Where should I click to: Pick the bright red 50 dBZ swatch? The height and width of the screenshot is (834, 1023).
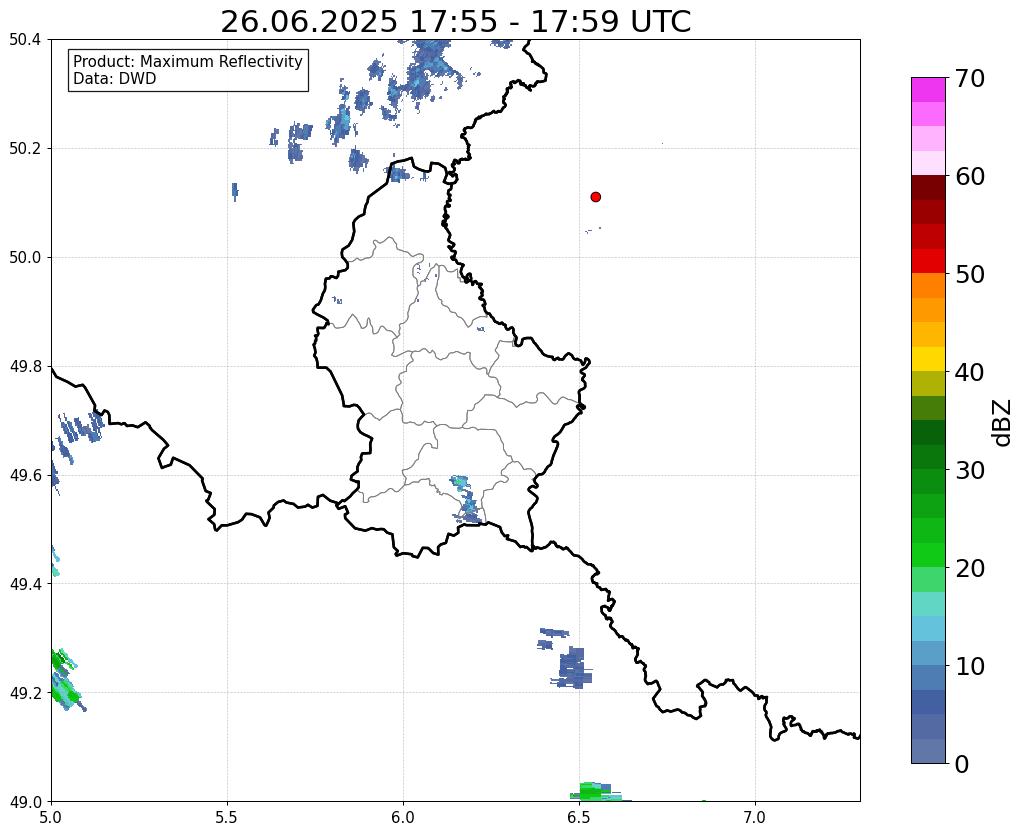click(x=928, y=261)
